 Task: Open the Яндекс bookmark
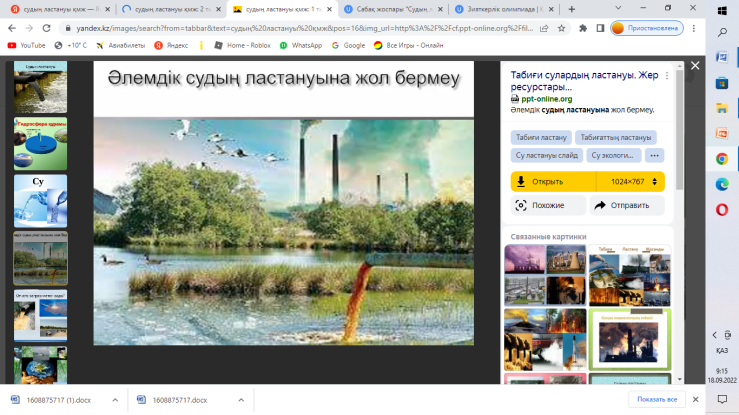coord(171,45)
